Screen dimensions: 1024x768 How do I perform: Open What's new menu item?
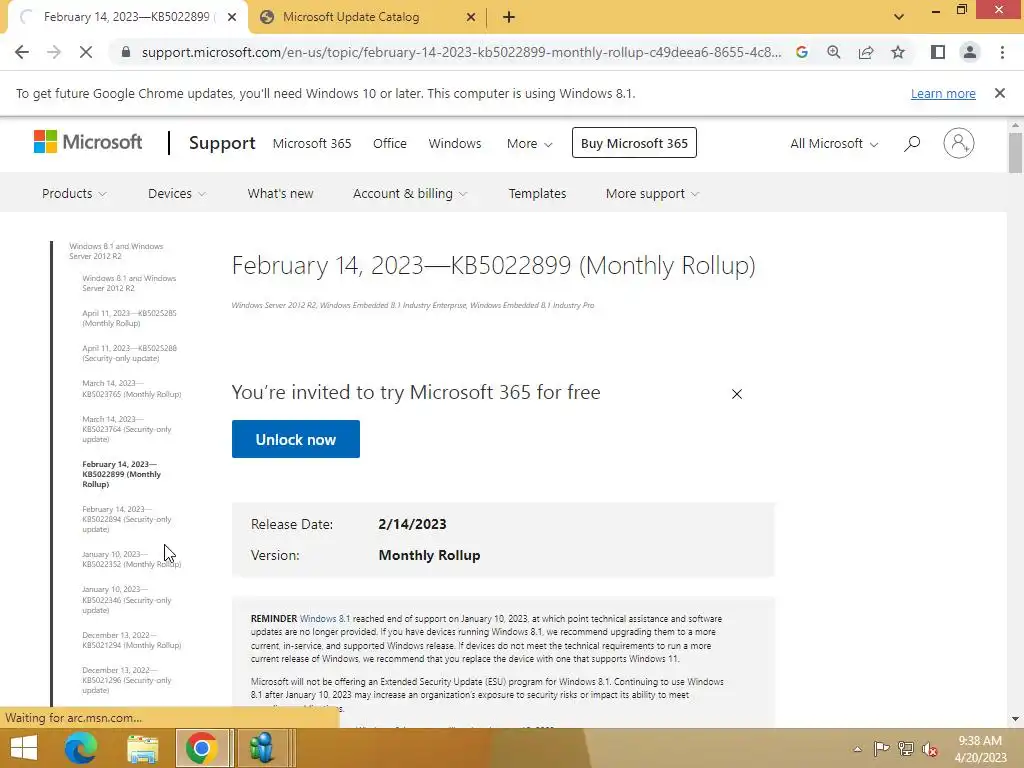pos(280,193)
